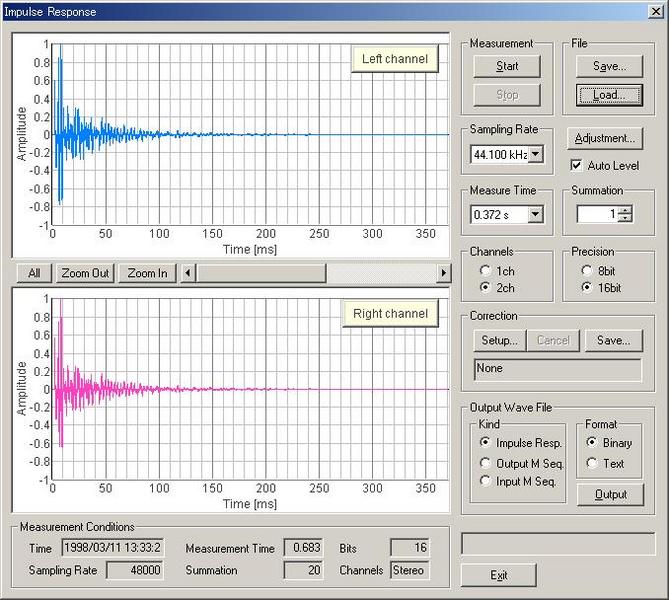The width and height of the screenshot is (669, 600).
Task: Click the Left channel label
Action: 395,59
